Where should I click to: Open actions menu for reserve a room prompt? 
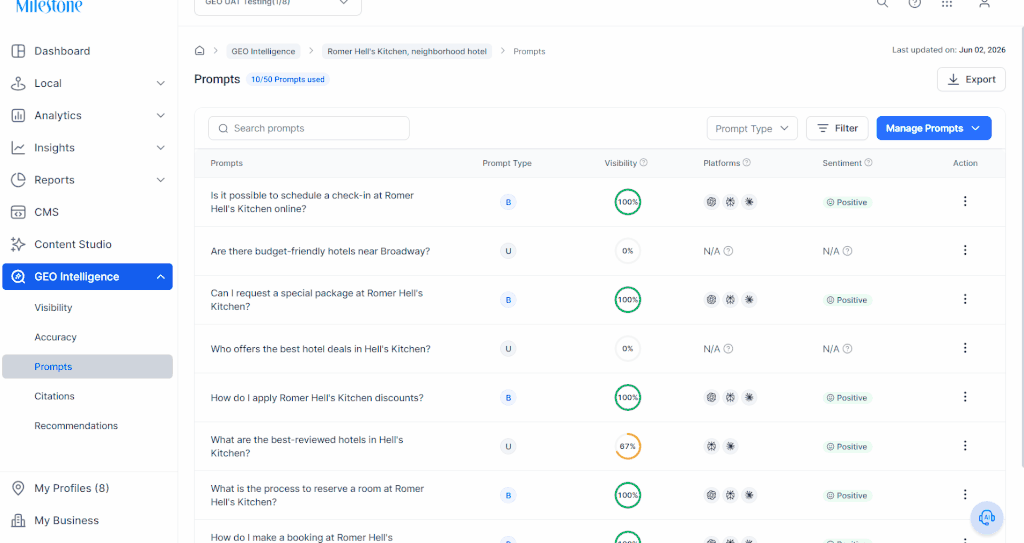coord(965,495)
